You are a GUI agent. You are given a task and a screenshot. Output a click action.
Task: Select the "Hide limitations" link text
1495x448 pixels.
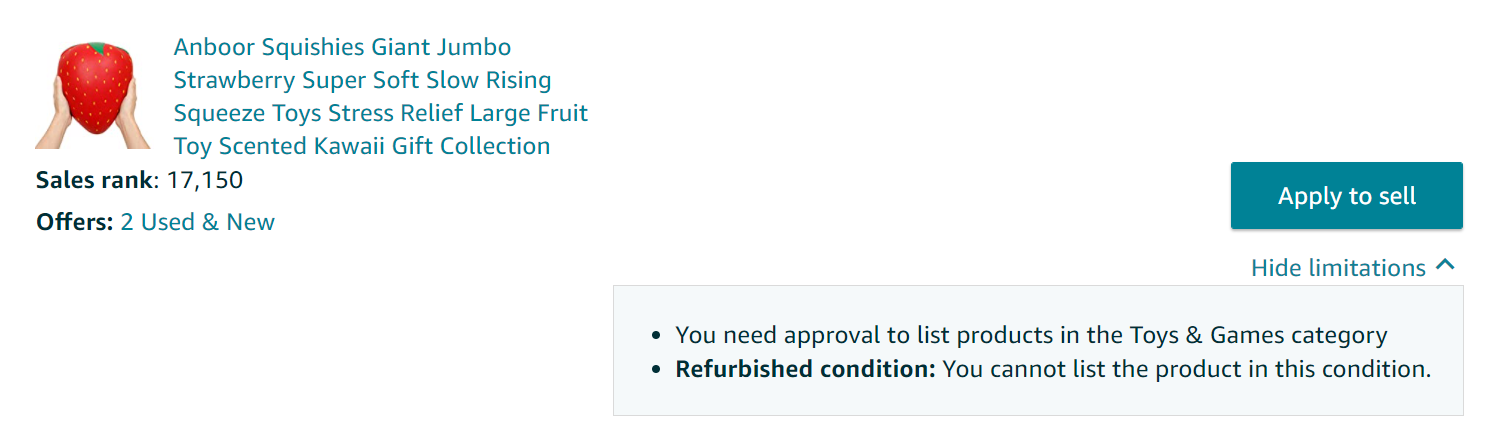1338,268
